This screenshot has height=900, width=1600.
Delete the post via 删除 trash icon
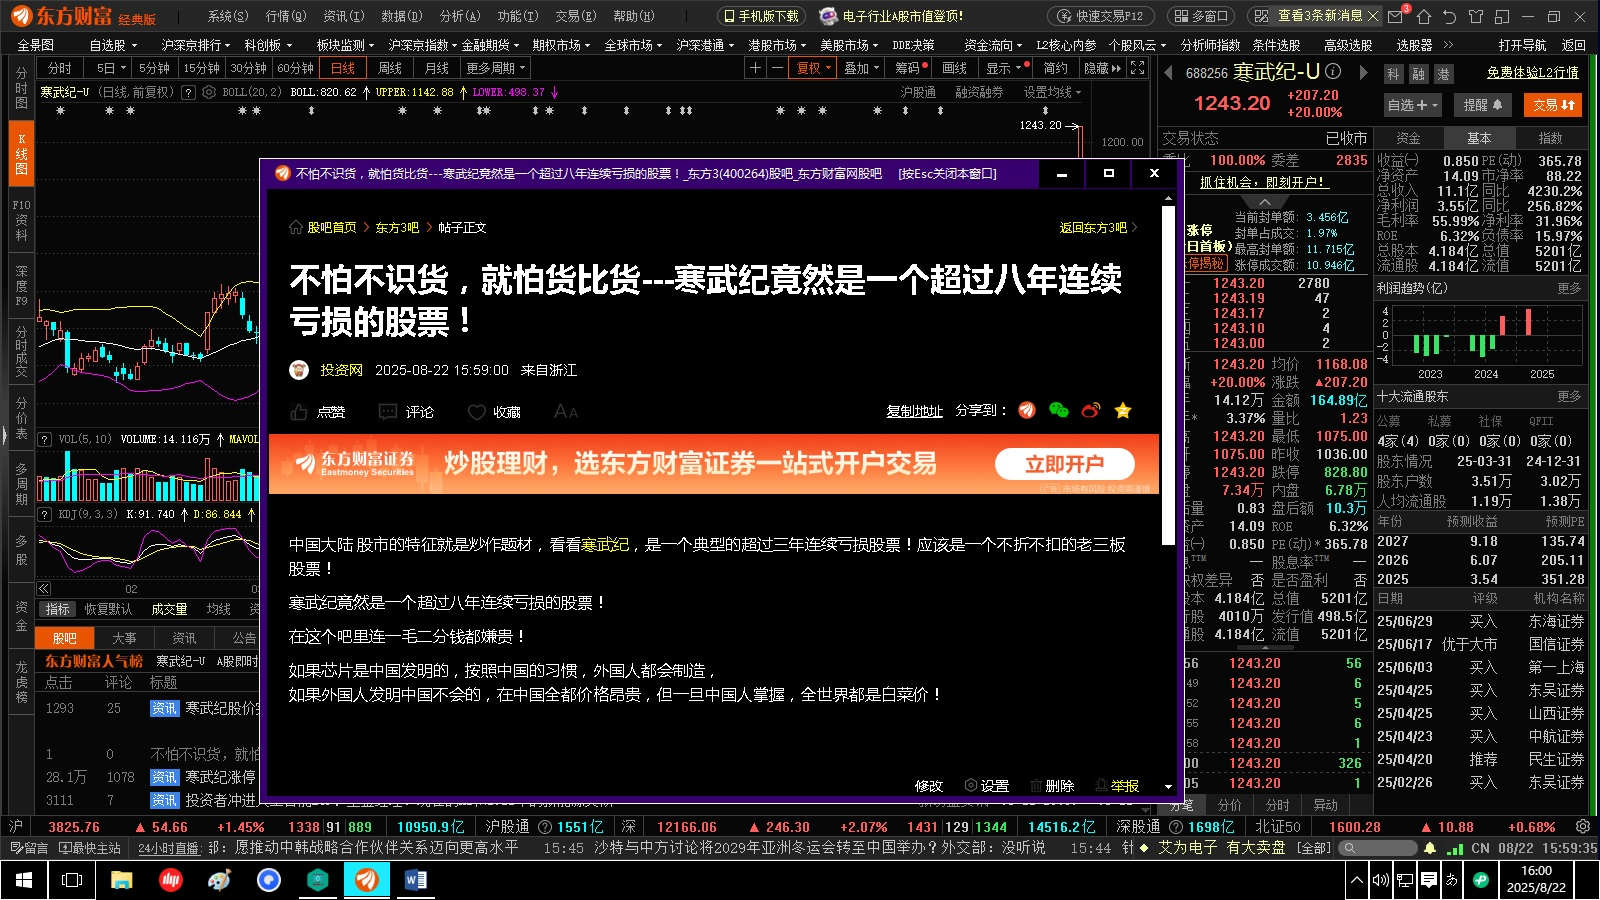coord(1035,786)
